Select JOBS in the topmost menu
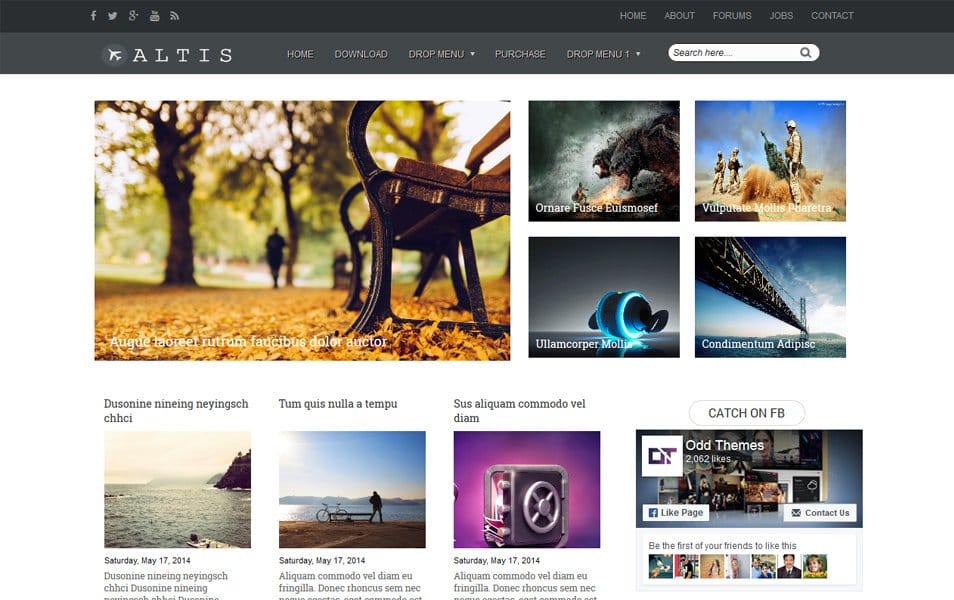This screenshot has width=954, height=600. (x=781, y=15)
